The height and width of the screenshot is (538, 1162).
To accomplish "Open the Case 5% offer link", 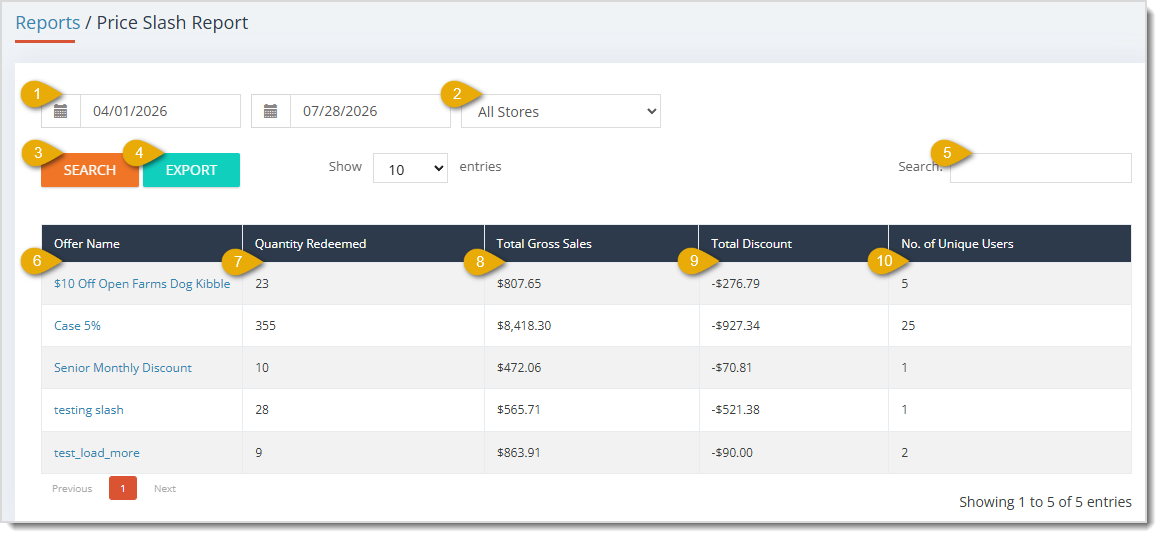I will [77, 325].
